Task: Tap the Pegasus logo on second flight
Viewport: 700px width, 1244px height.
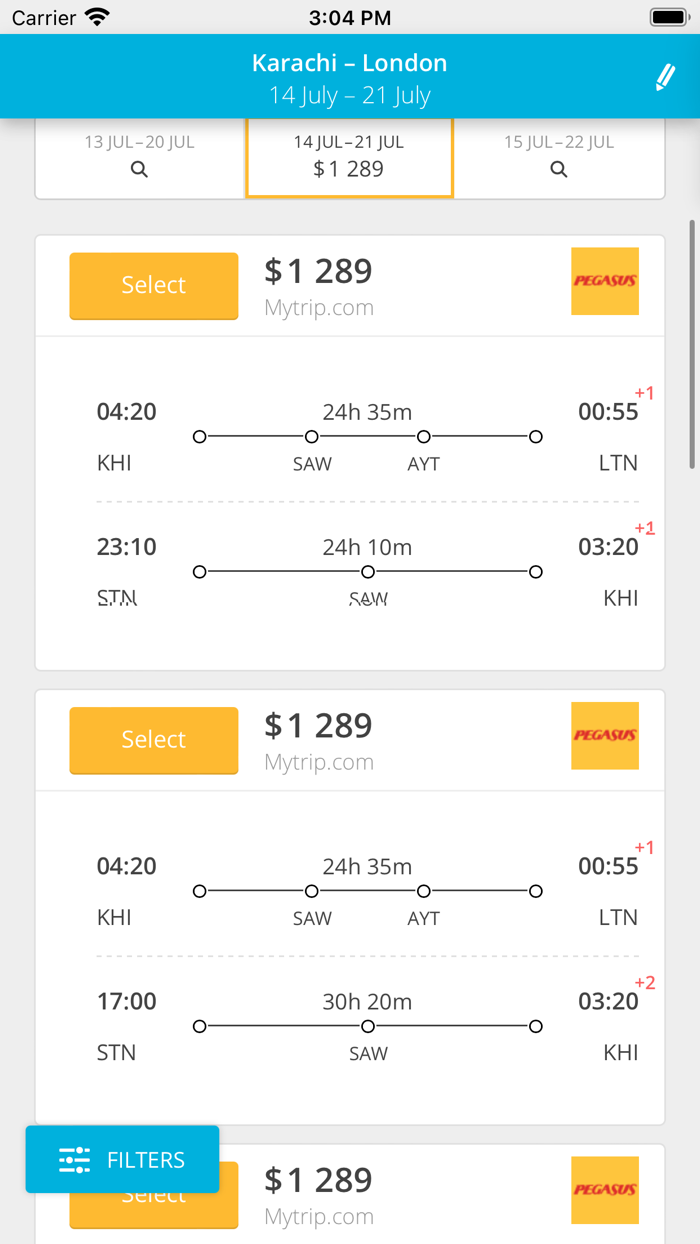Action: point(605,736)
